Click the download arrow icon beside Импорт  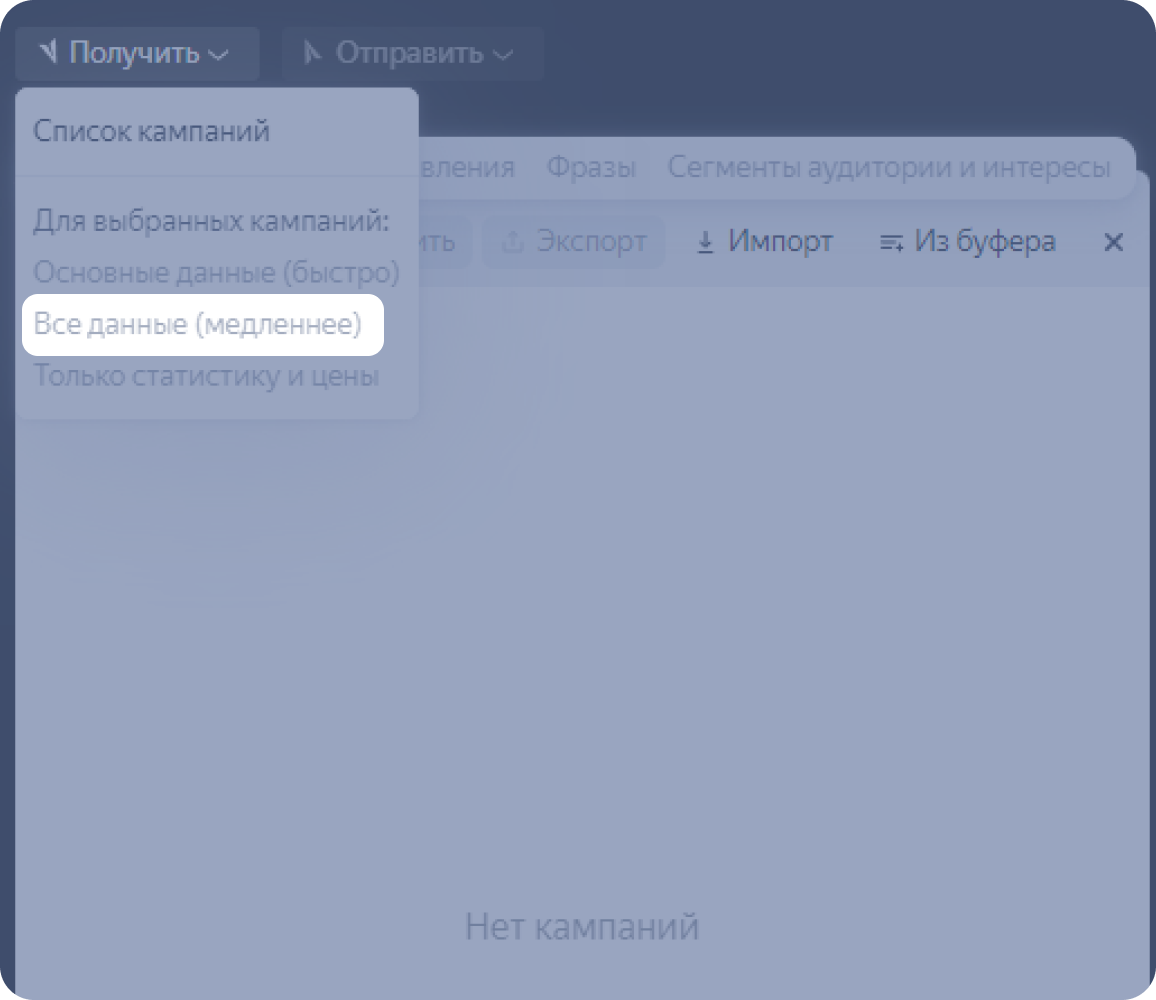(x=705, y=242)
